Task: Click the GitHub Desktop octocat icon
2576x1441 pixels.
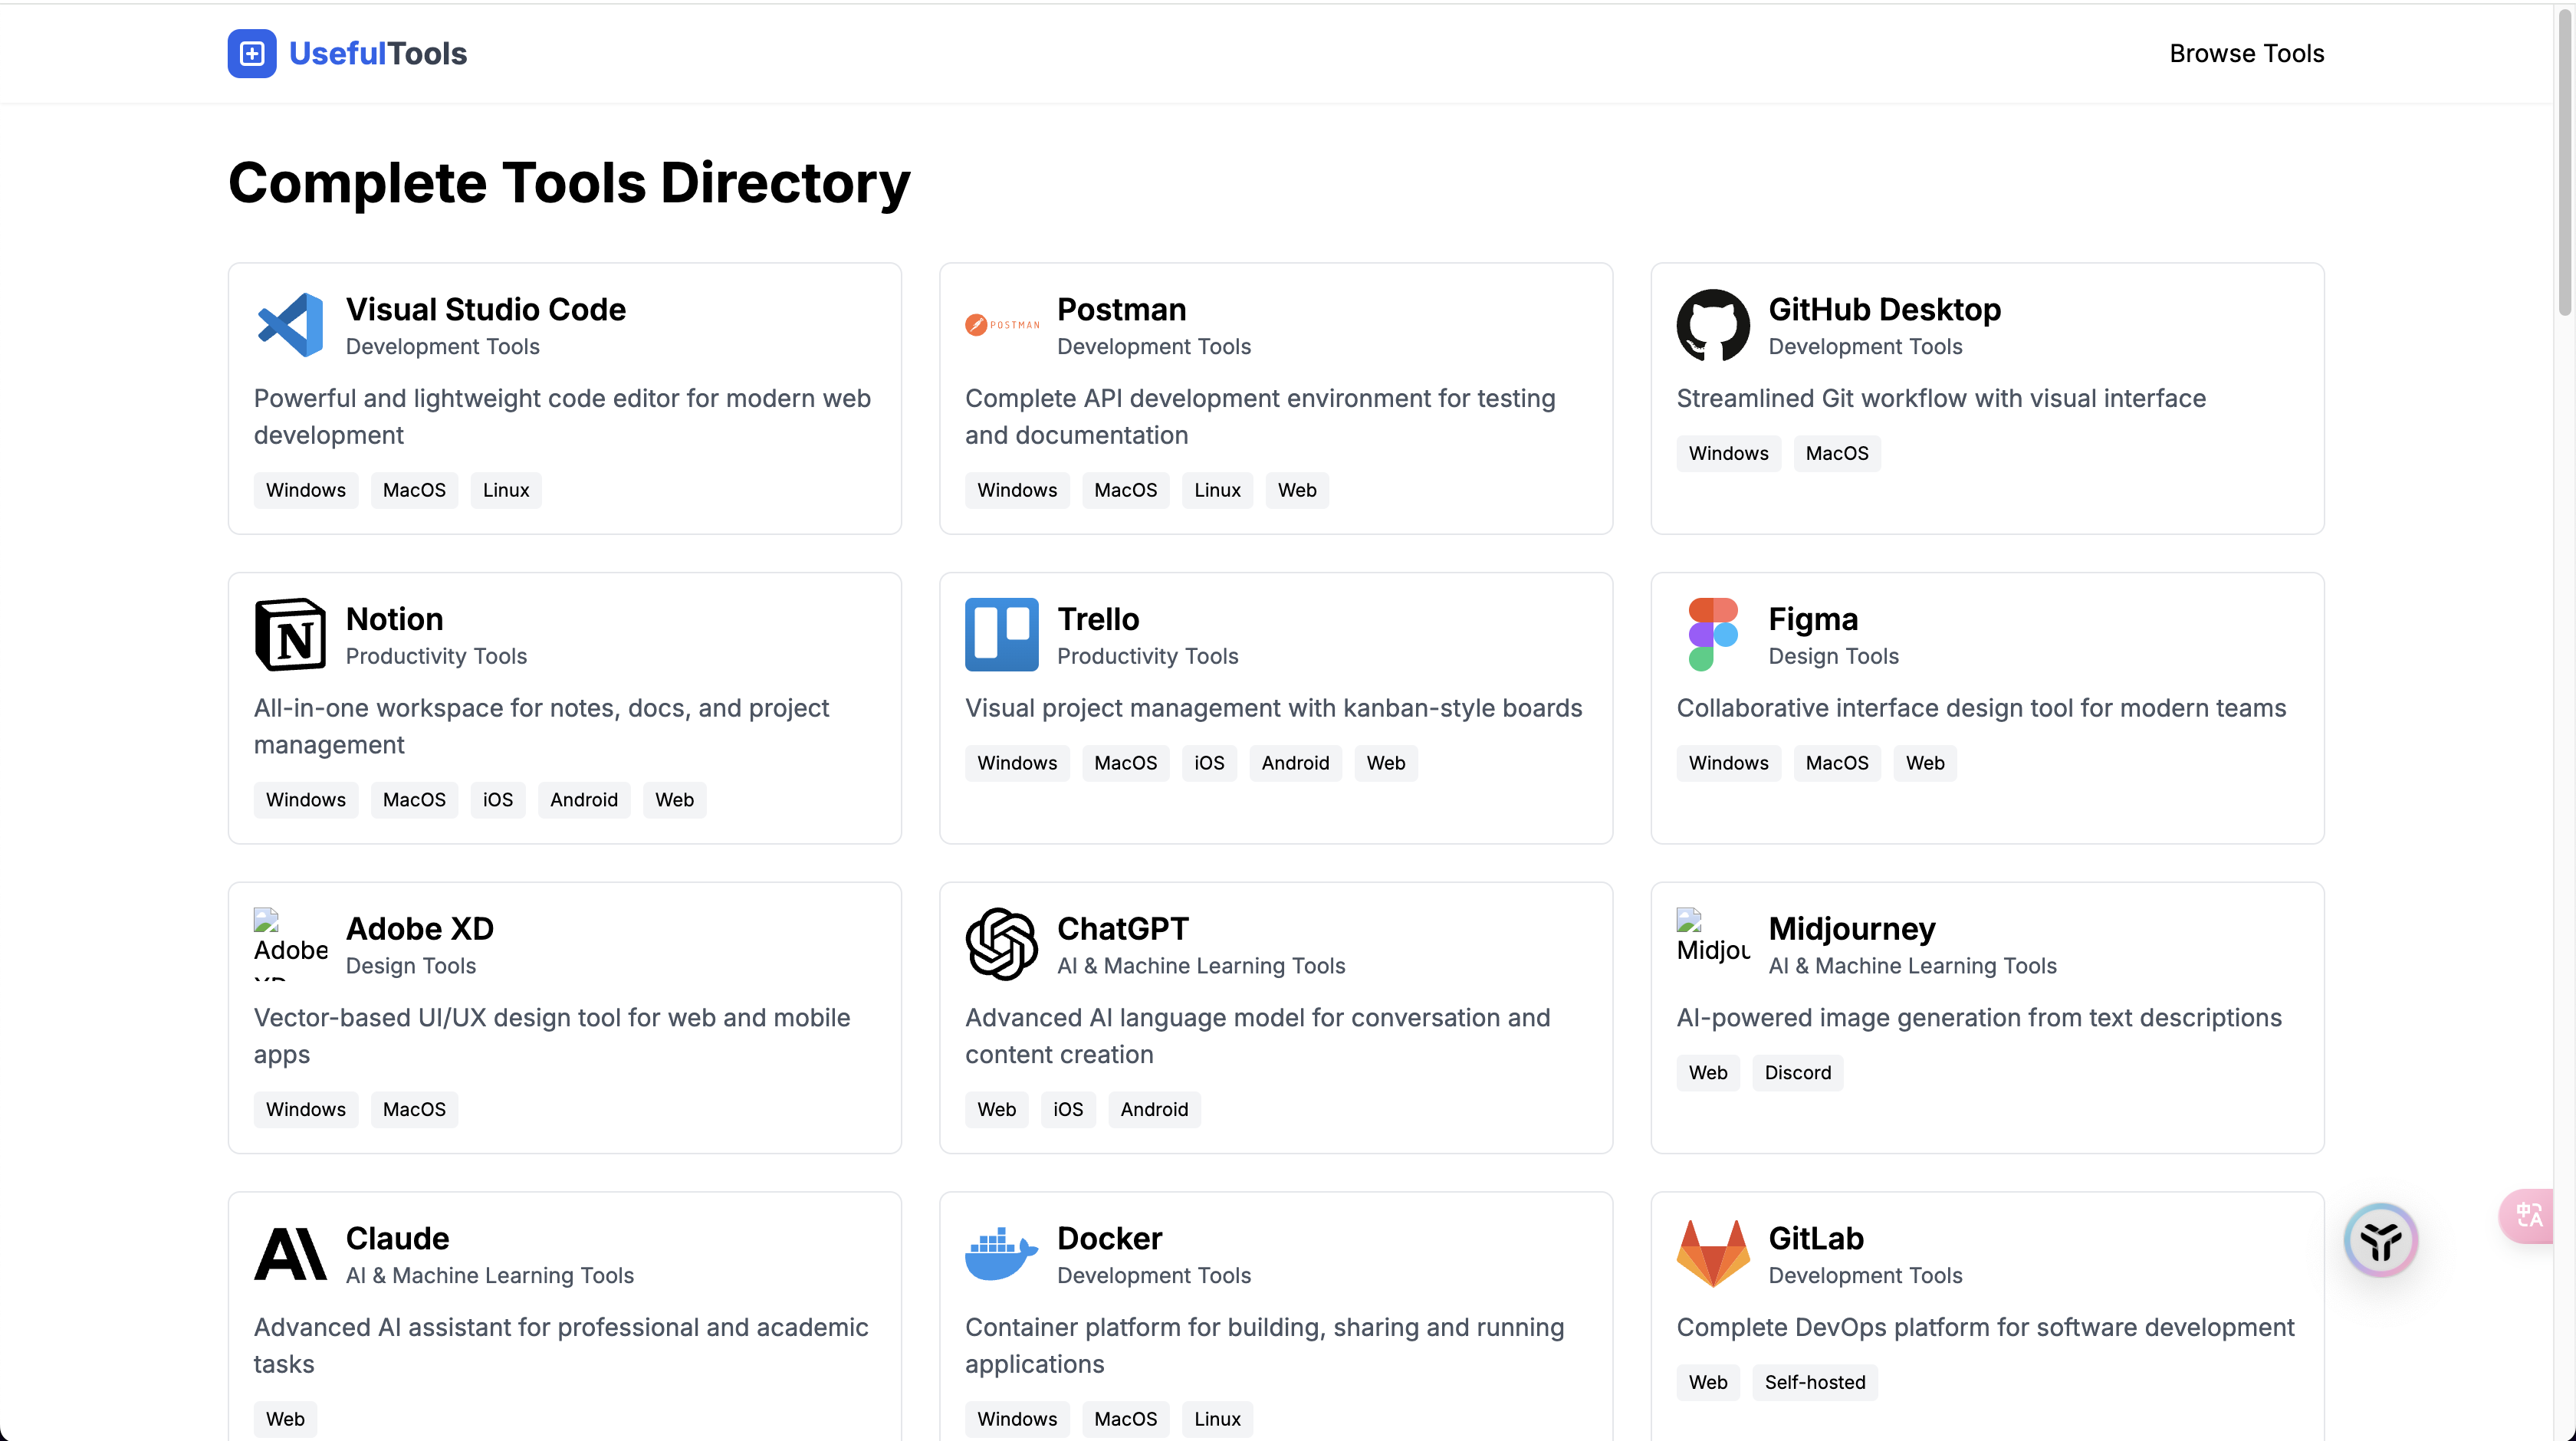Action: 1713,325
